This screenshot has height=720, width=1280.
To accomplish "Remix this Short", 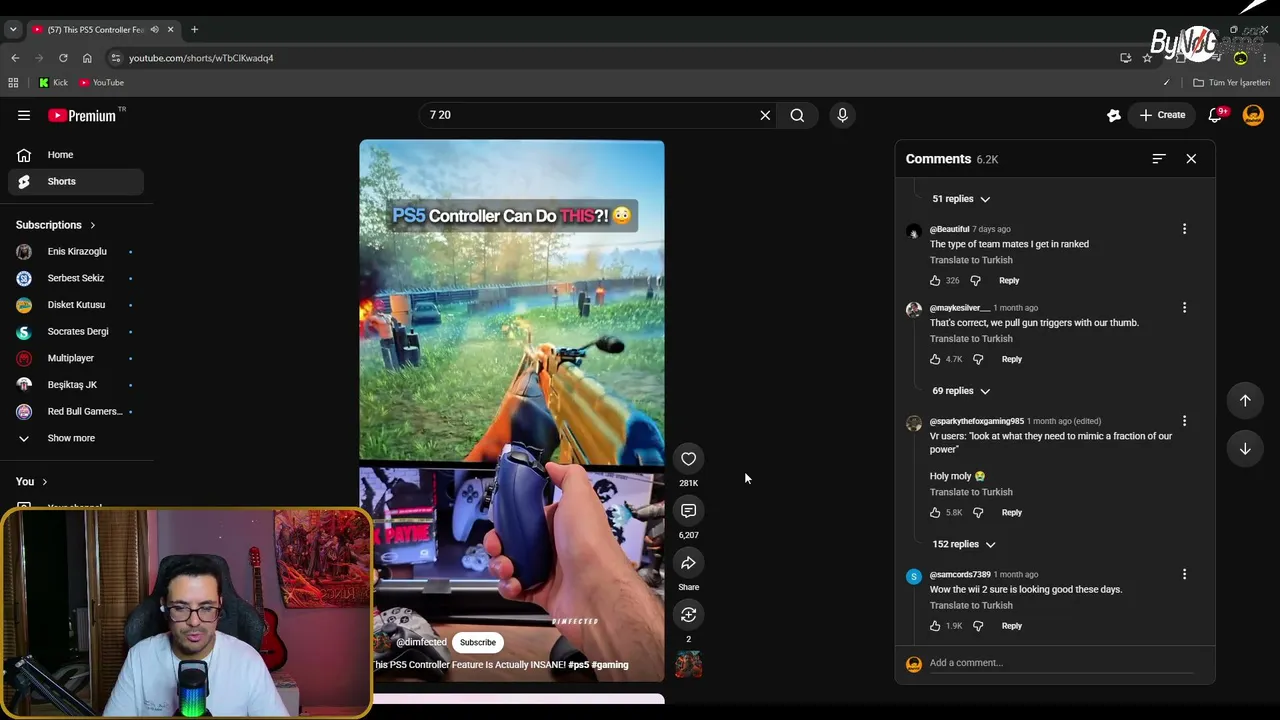I will click(x=688, y=615).
